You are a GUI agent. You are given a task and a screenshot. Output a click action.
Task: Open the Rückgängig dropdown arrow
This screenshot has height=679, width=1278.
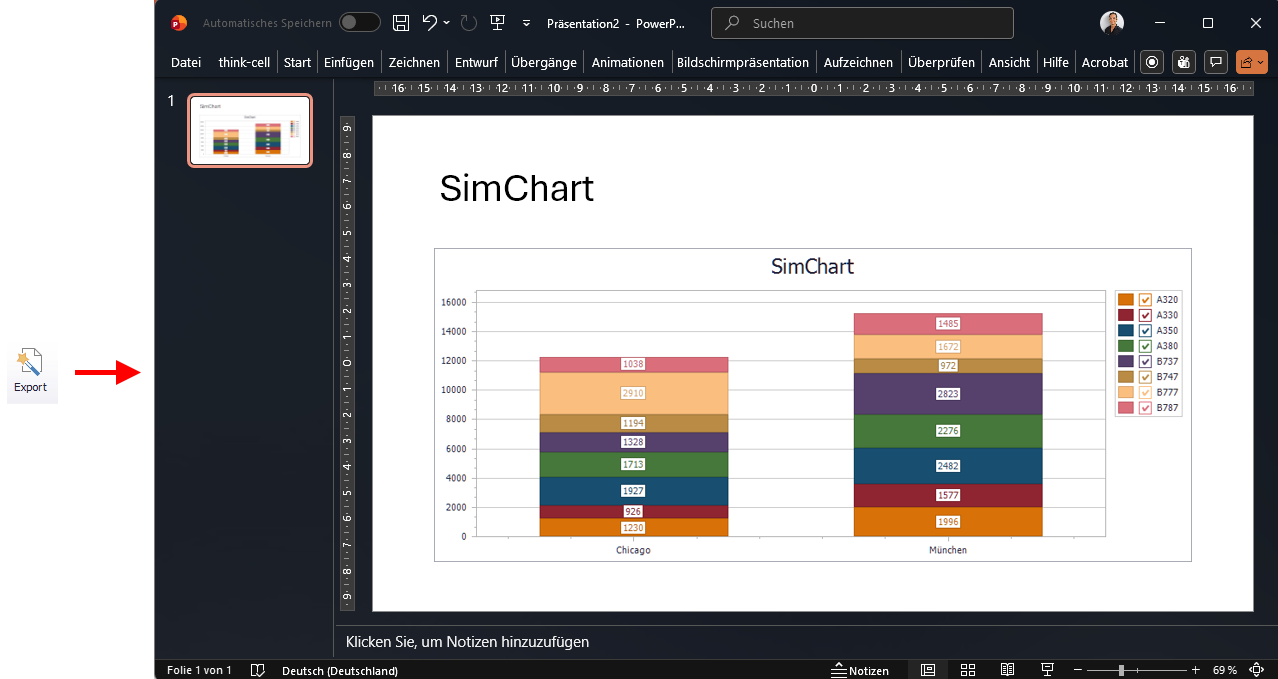[x=445, y=22]
